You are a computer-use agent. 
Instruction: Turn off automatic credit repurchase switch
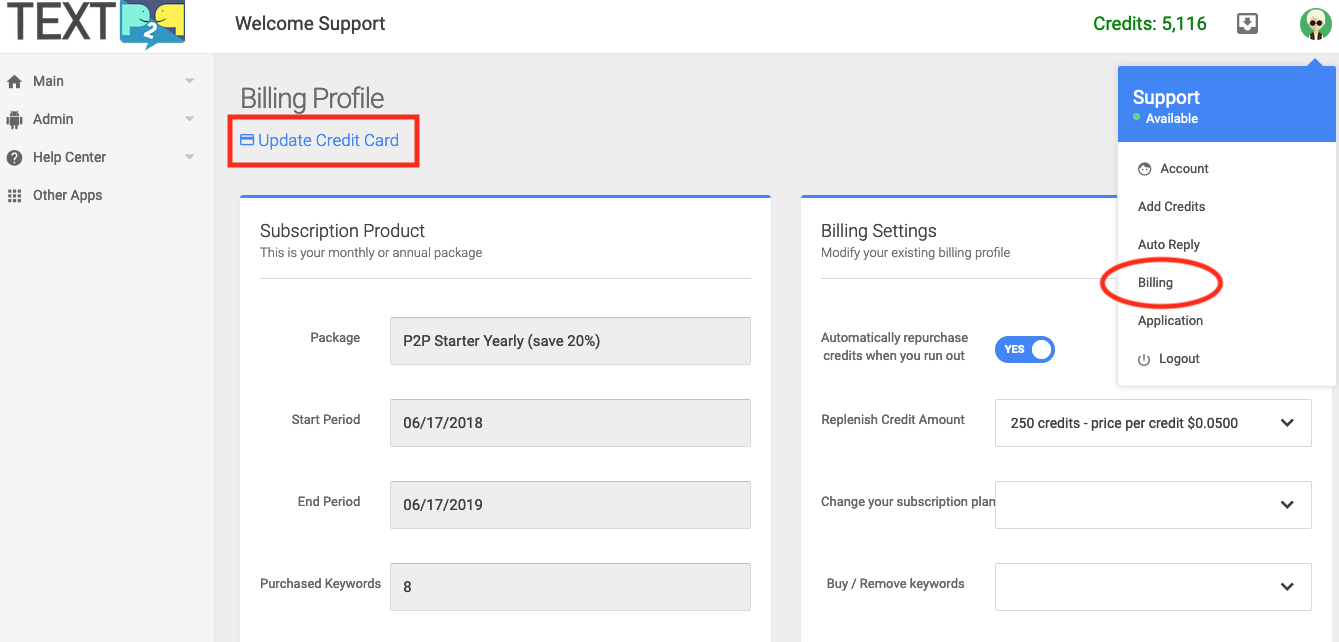[1024, 349]
